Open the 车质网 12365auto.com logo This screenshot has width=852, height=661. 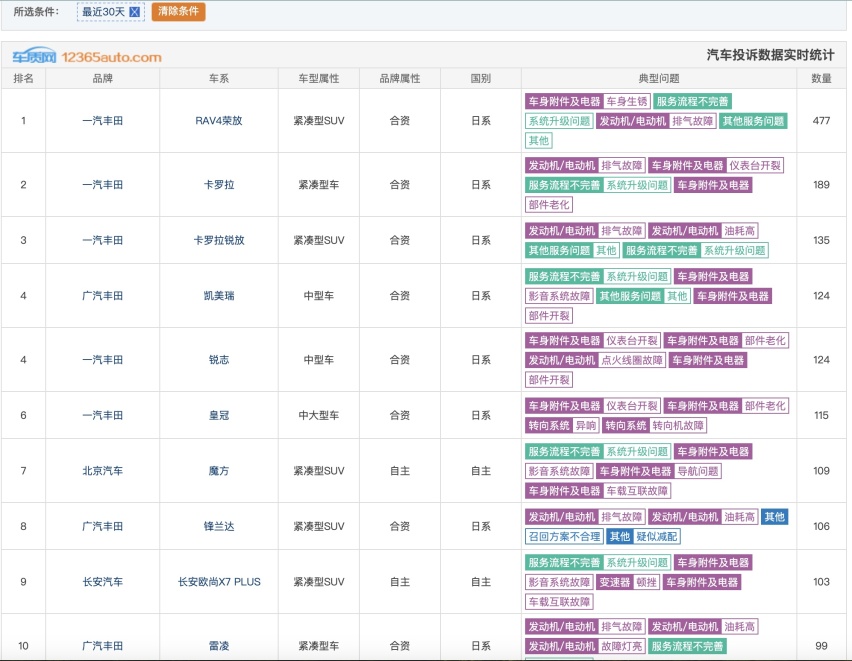click(x=87, y=56)
